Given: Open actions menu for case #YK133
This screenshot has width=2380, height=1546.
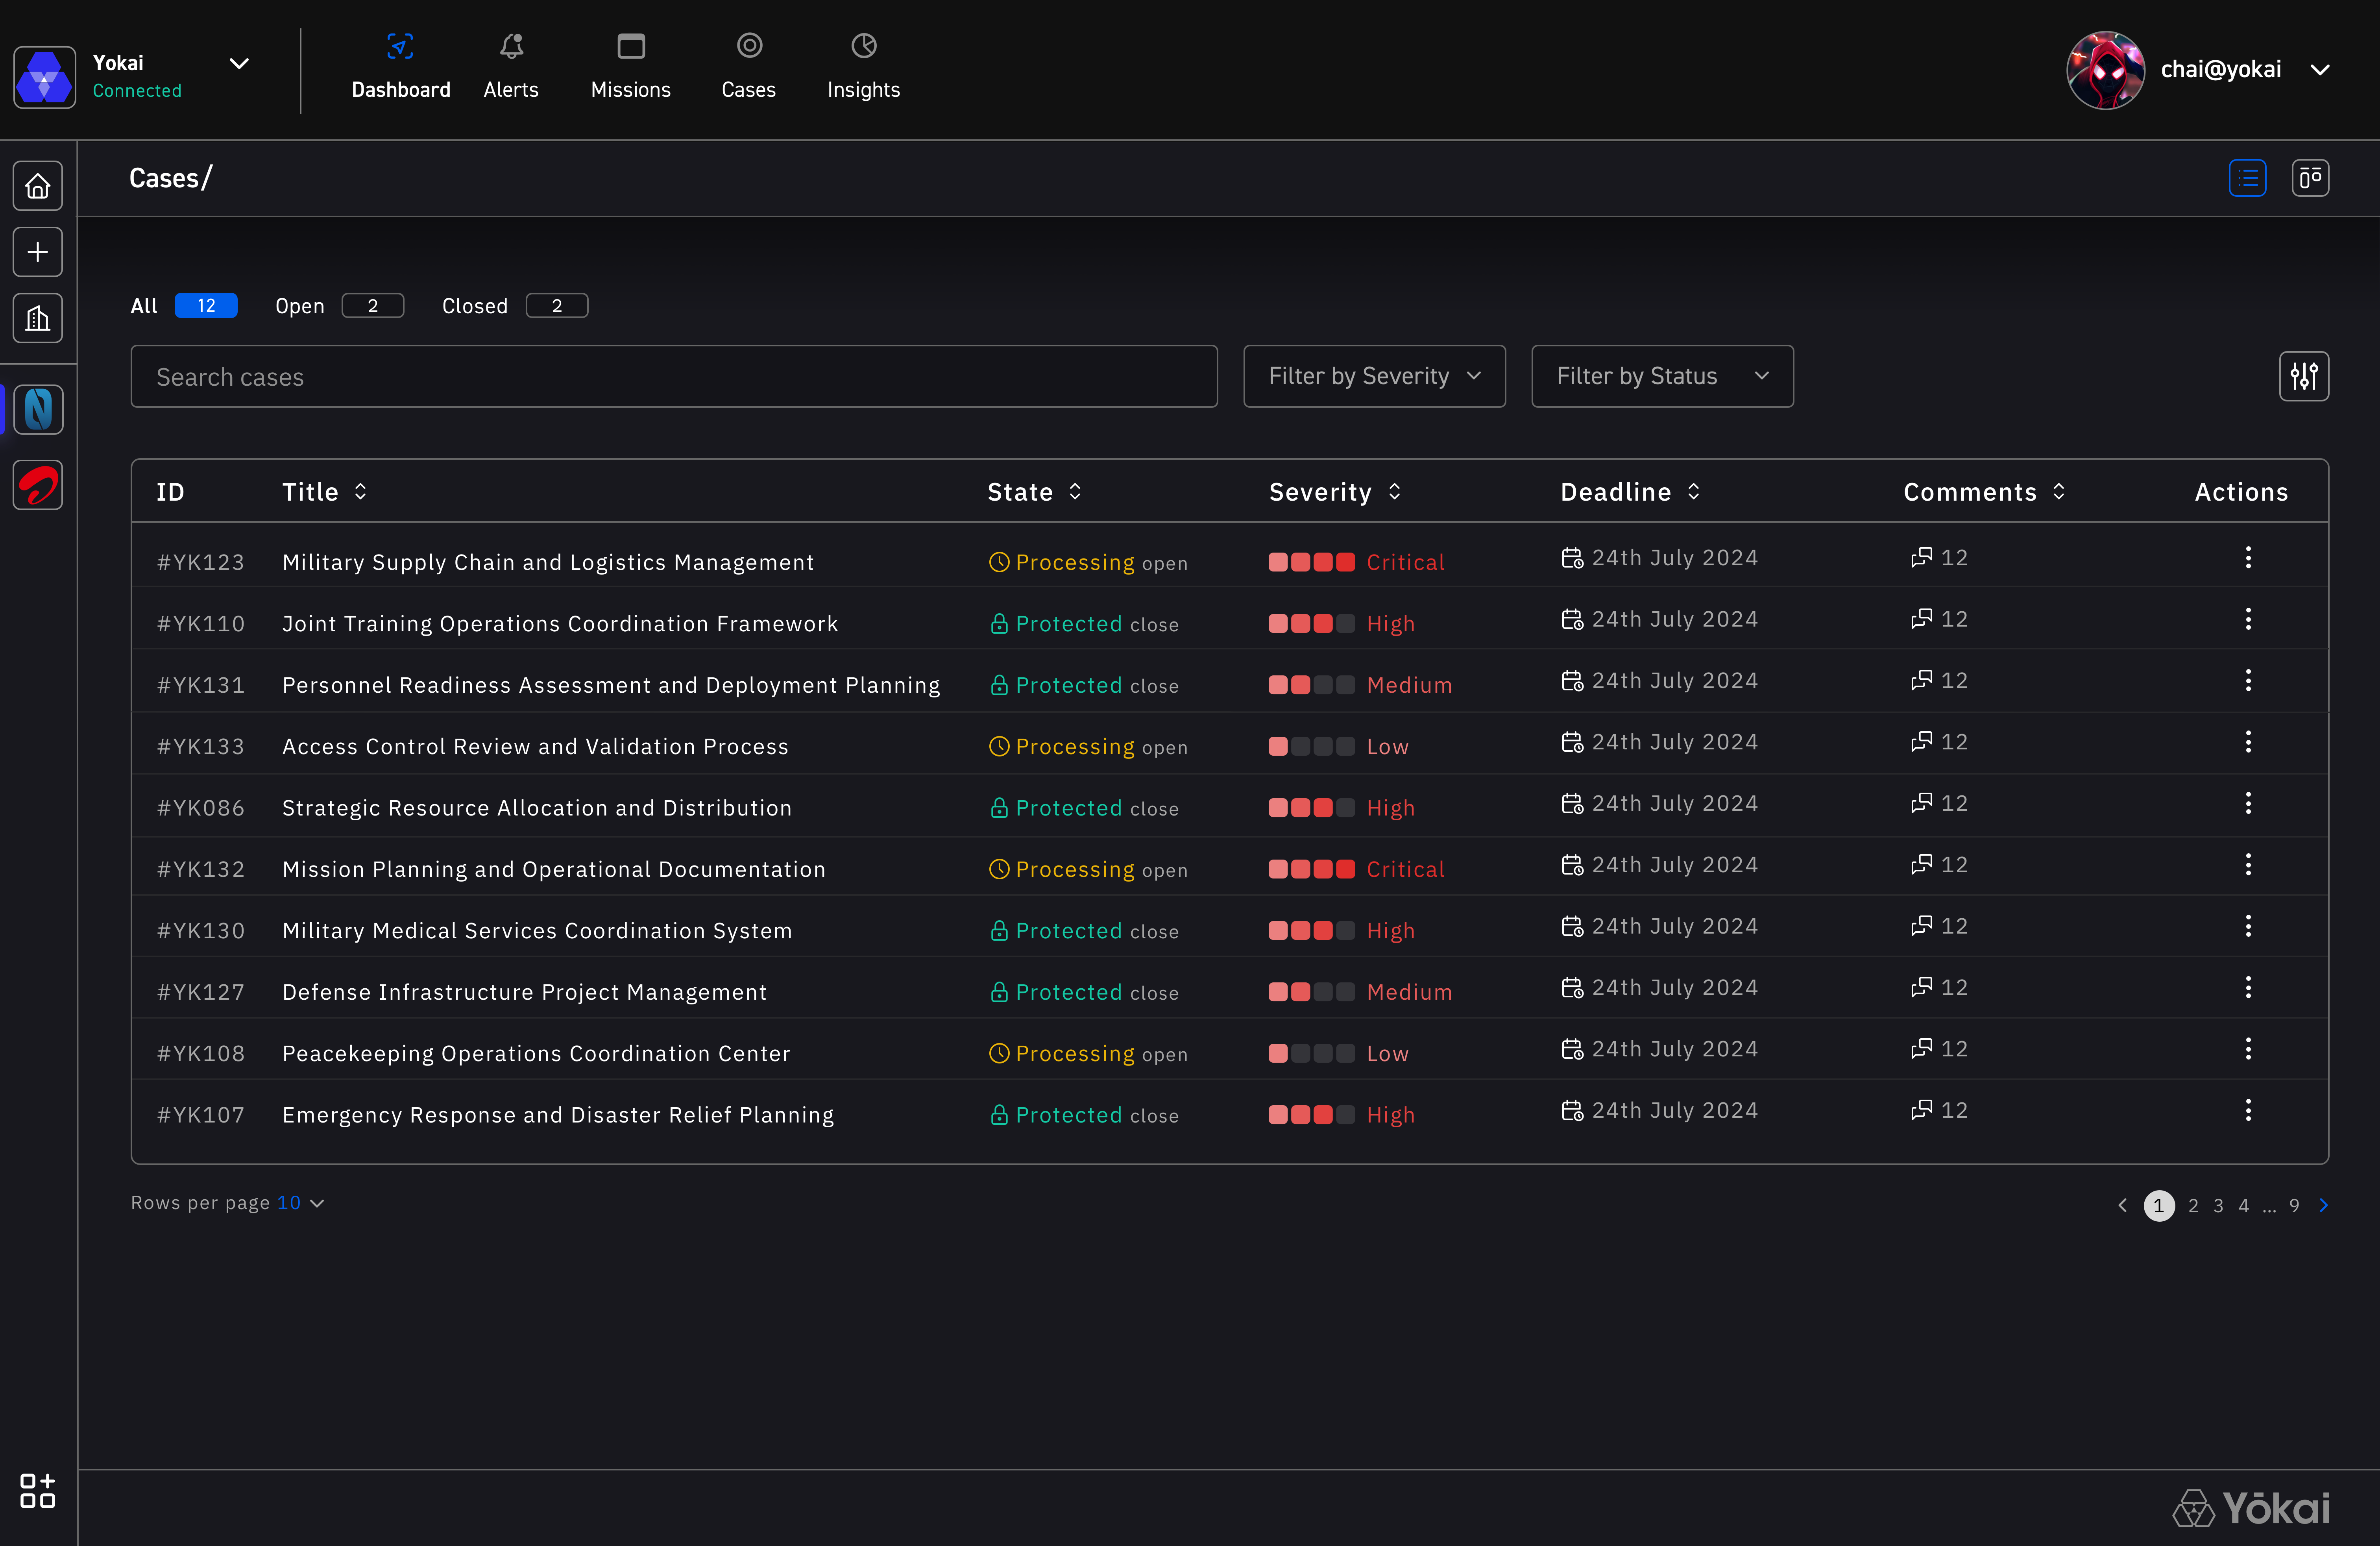Looking at the screenshot, I should coord(2248,742).
